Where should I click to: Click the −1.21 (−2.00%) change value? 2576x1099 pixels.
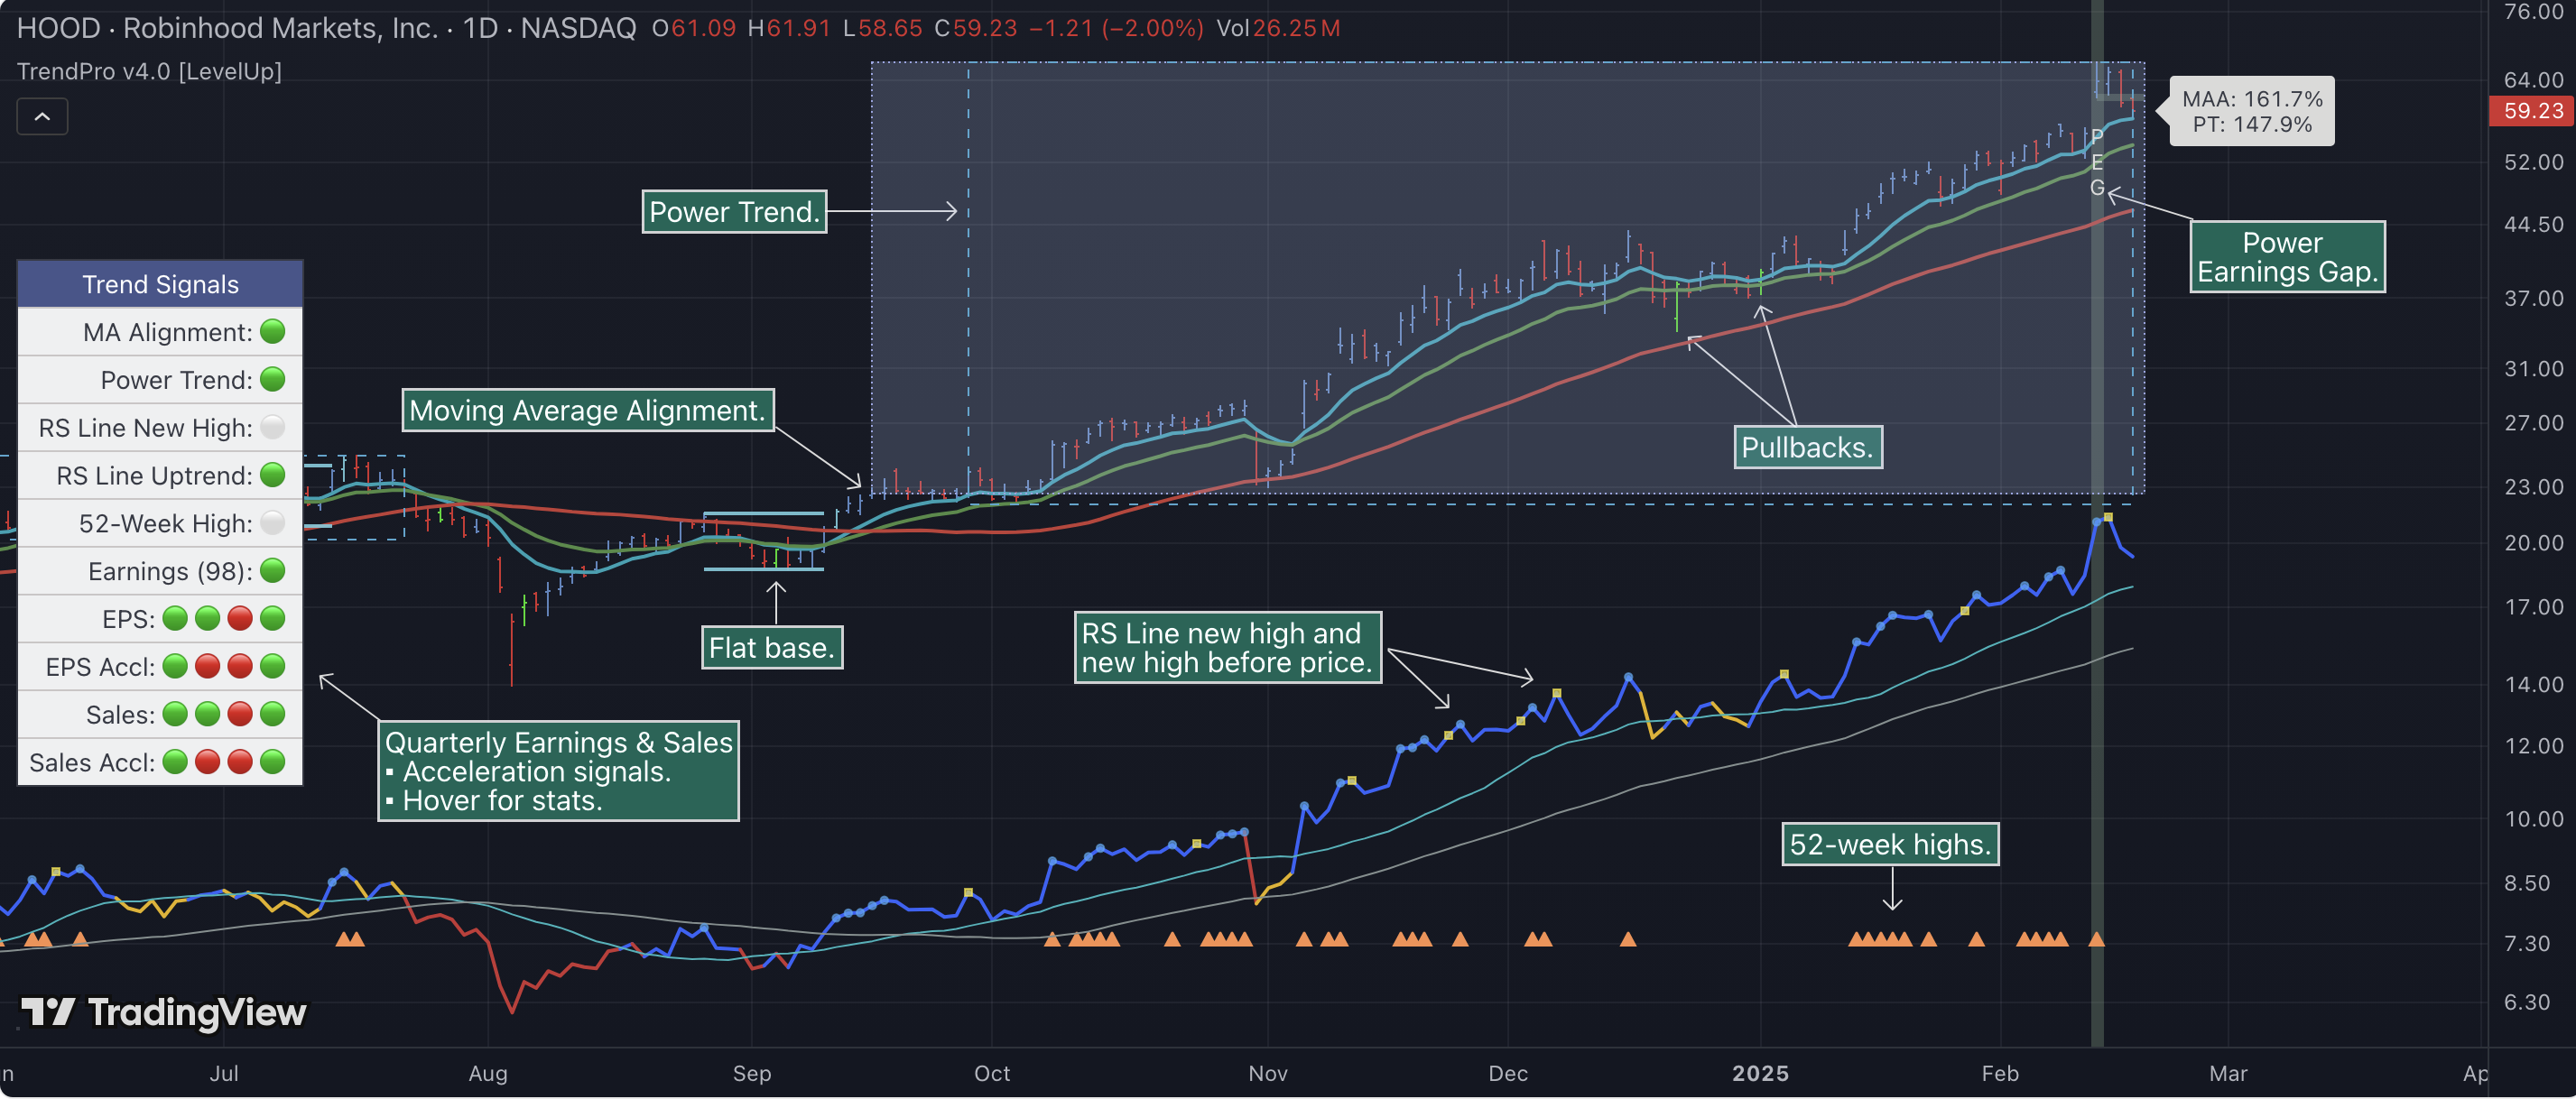[1116, 28]
